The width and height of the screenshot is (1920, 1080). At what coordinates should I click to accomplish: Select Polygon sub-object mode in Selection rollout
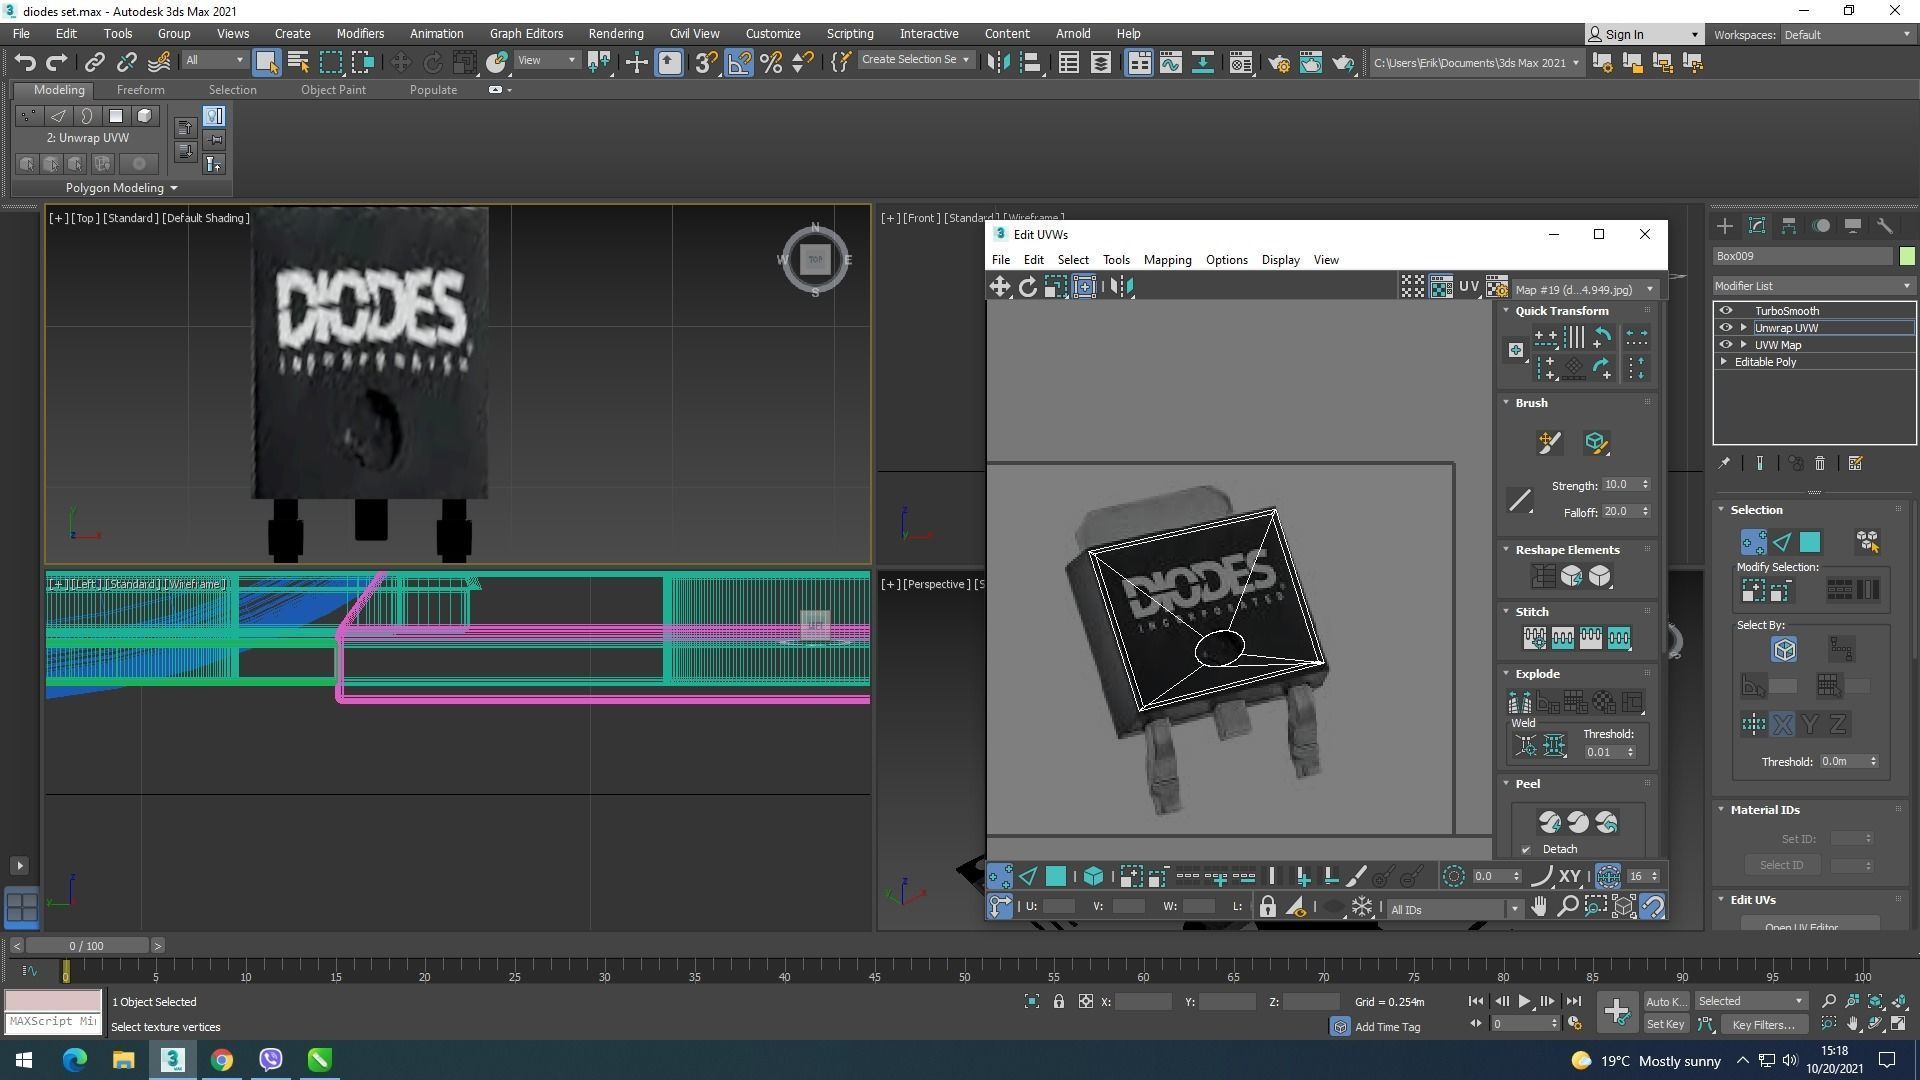pyautogui.click(x=1810, y=542)
